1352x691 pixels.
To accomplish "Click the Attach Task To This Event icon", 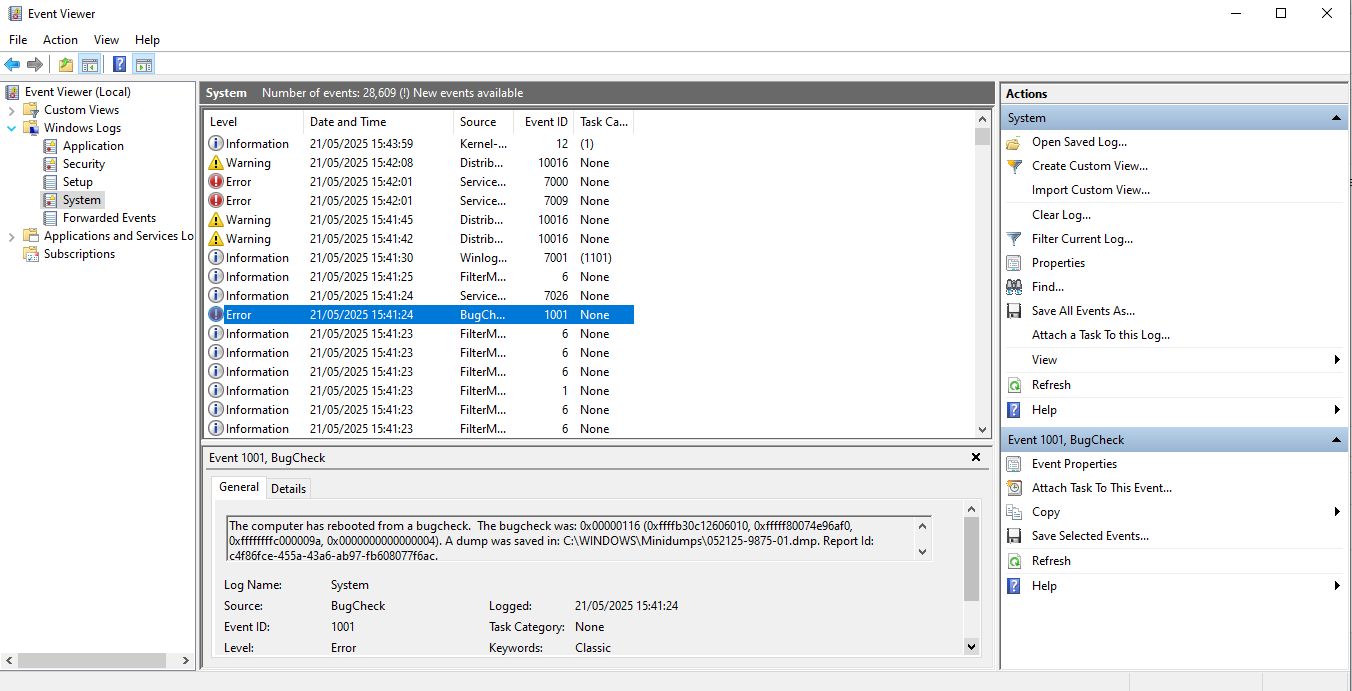I will pyautogui.click(x=1014, y=488).
